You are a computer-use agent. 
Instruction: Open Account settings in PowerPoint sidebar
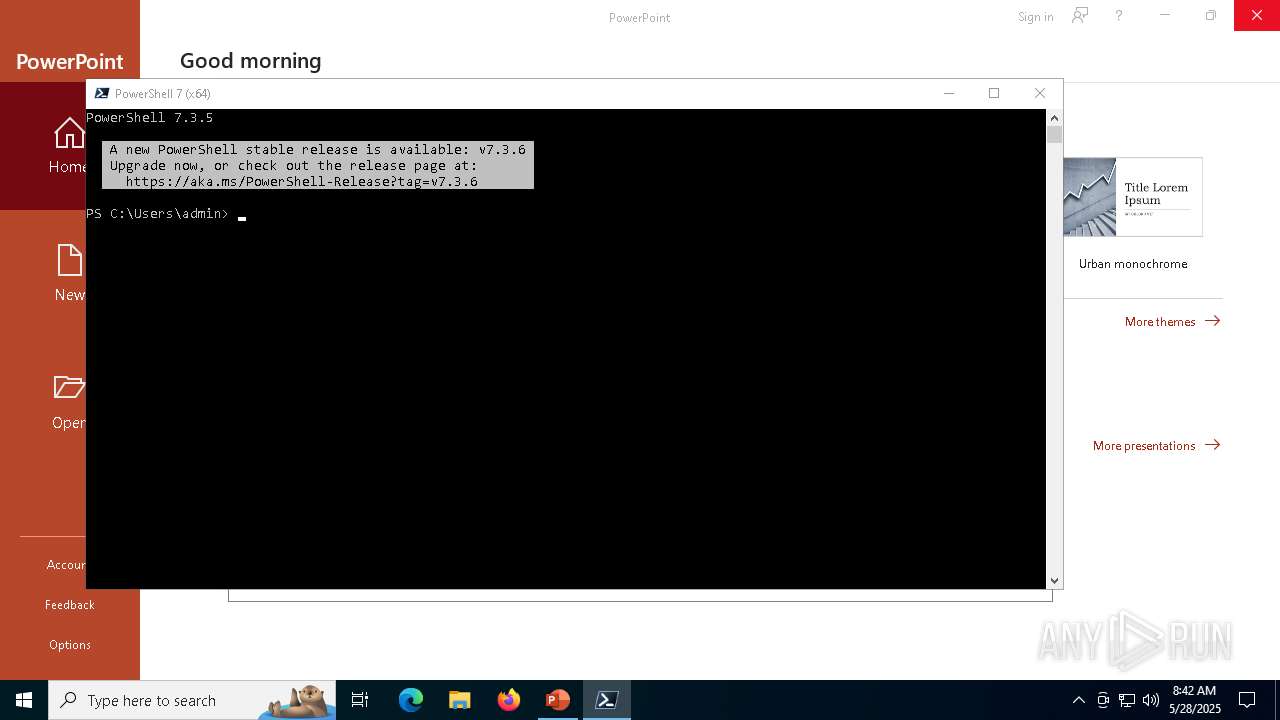[x=65, y=565]
